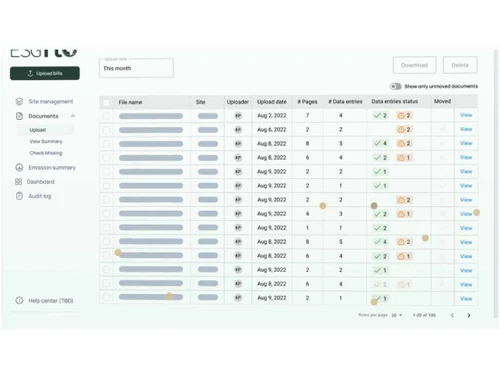The width and height of the screenshot is (500, 375).
Task: Open the View Summary submenu item
Action: 46,141
